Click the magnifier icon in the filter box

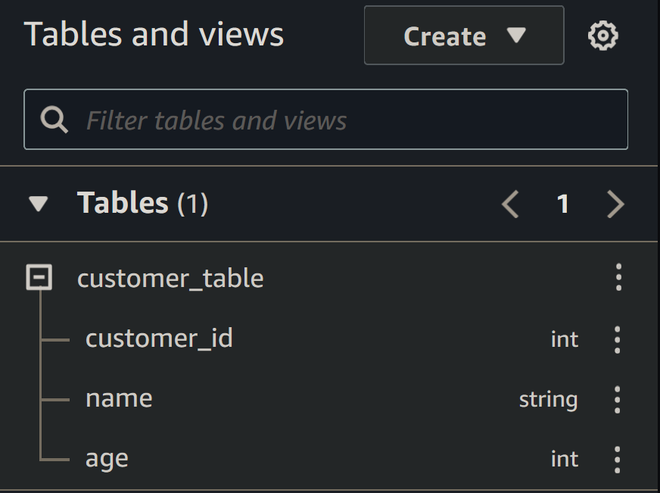(x=54, y=121)
